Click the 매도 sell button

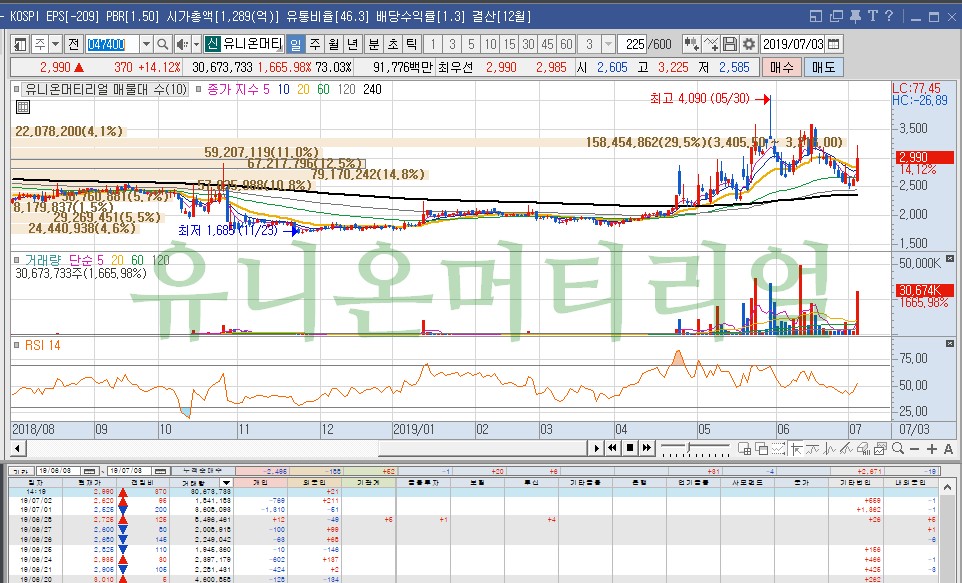823,67
